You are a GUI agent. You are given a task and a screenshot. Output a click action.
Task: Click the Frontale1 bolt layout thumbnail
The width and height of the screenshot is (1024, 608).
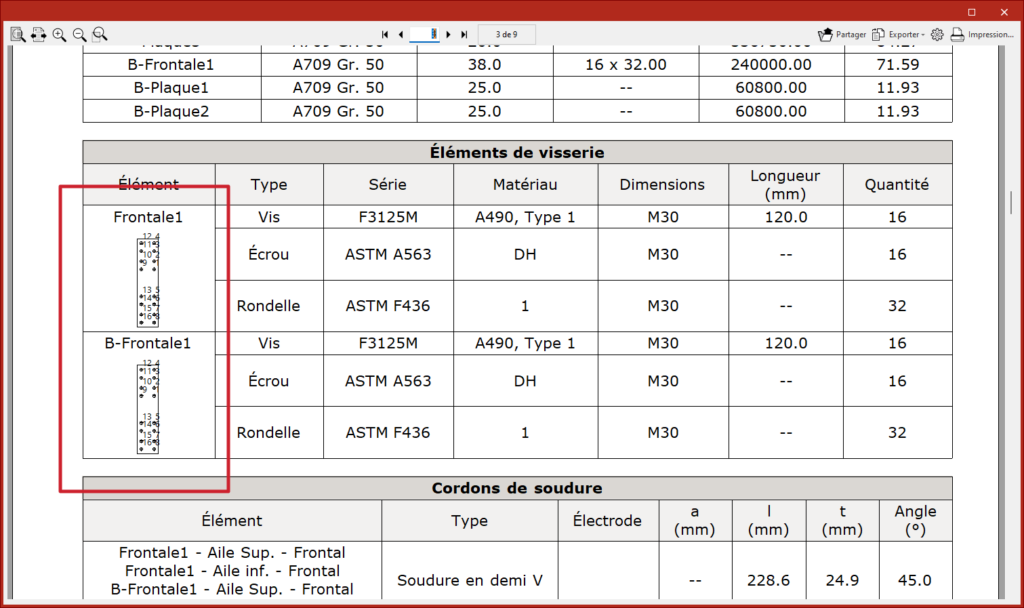click(x=148, y=280)
